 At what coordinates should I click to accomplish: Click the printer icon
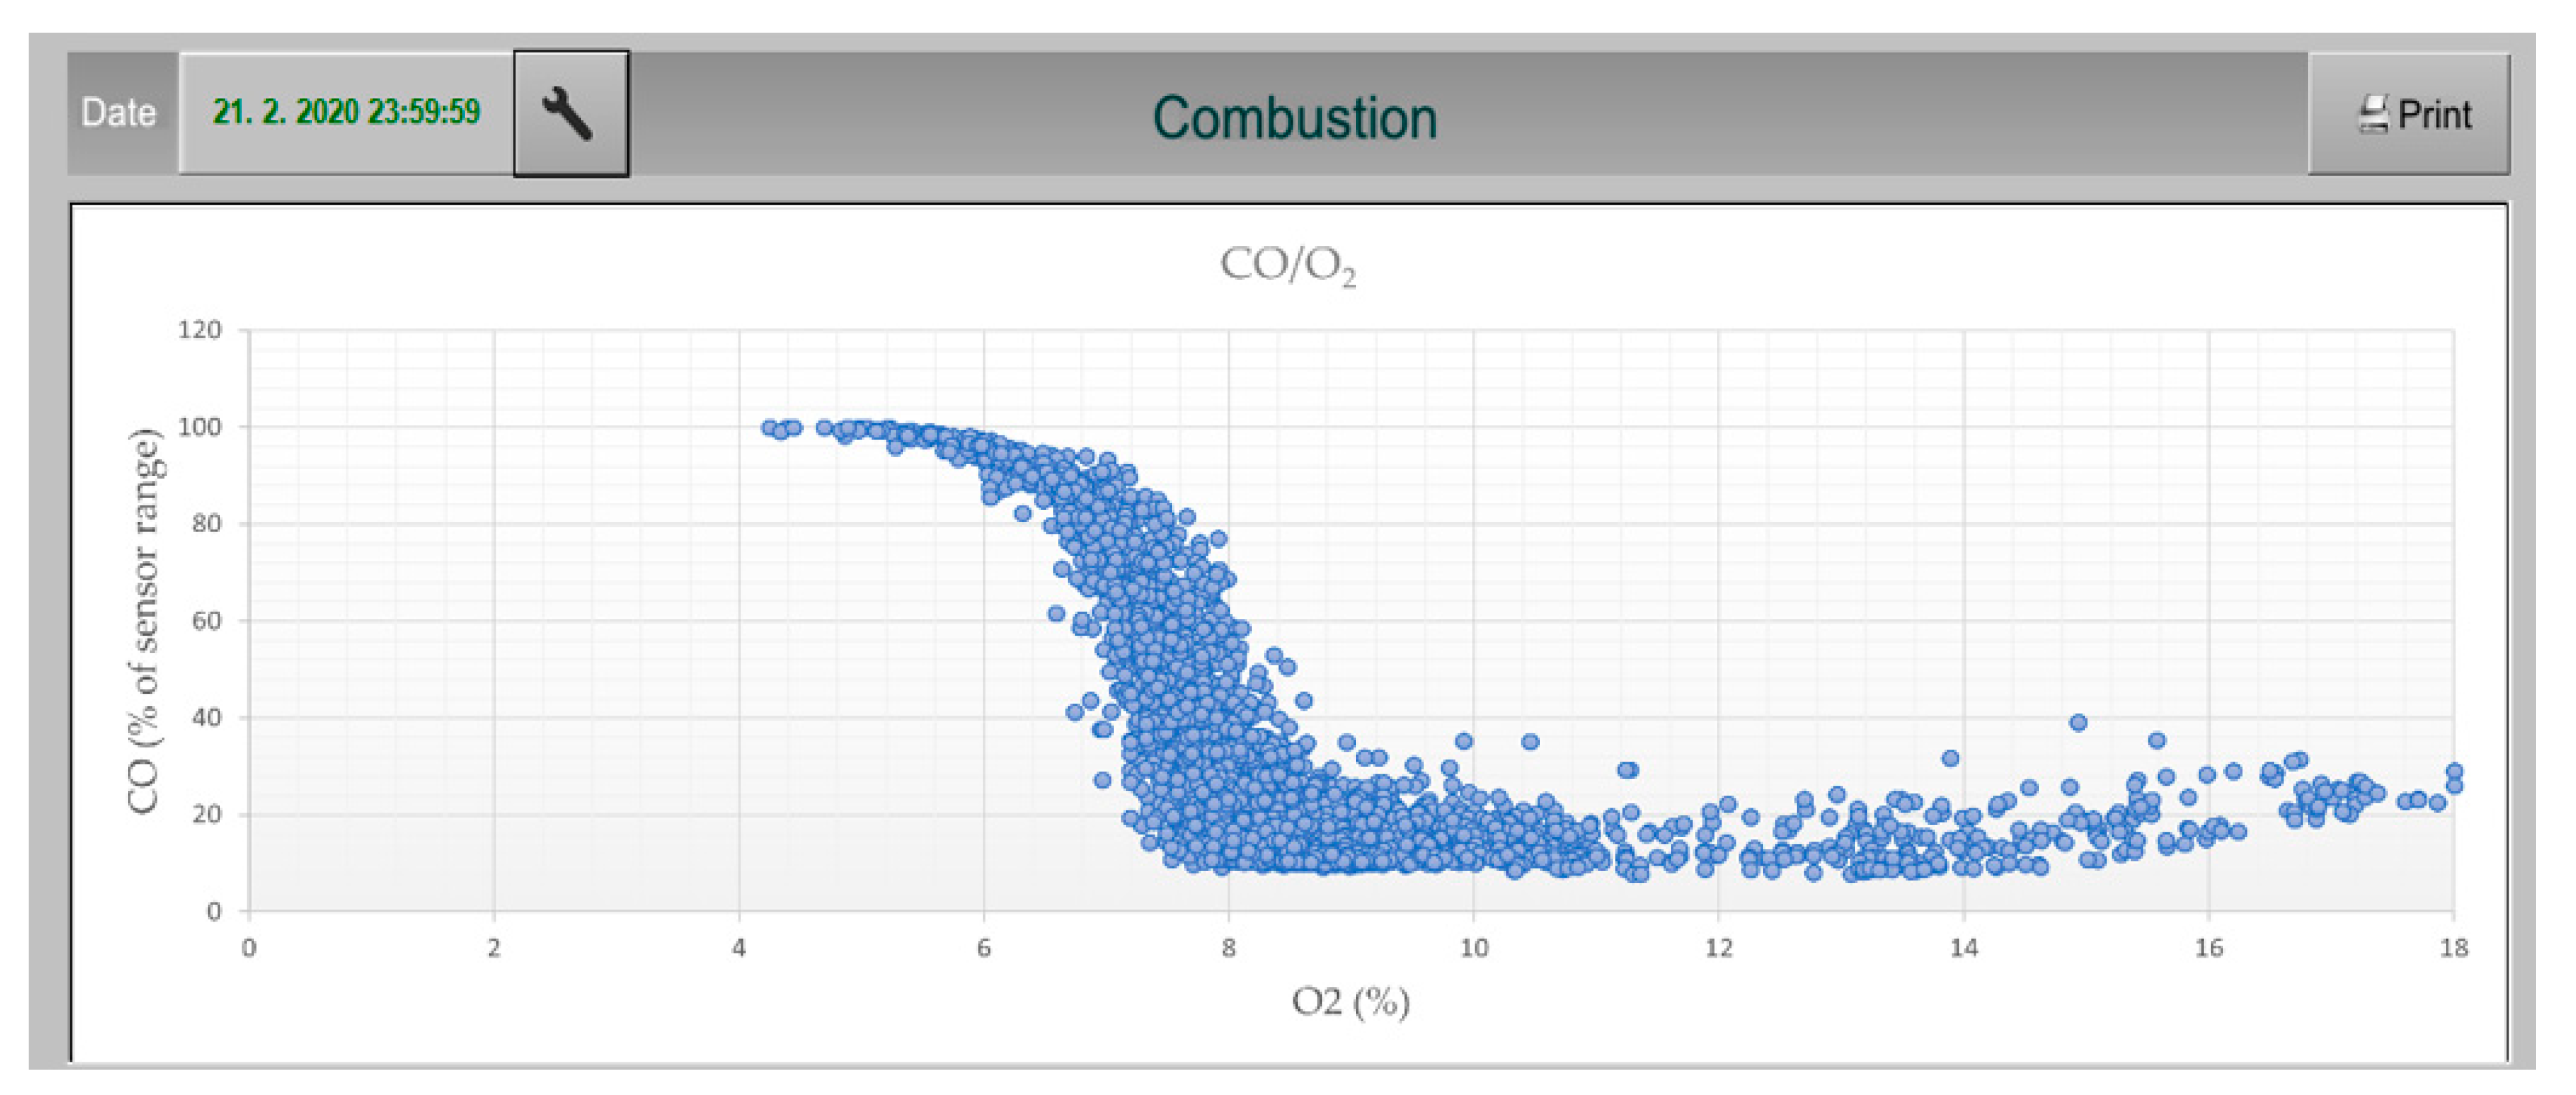pos(2374,114)
